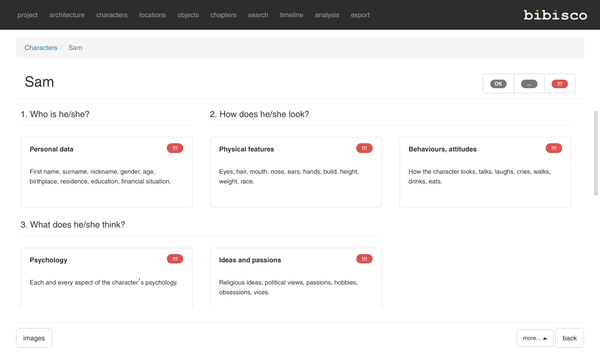Viewport: 600px width, 363px height.
Task: Click 'Each and every aspect' description text
Action: 104,282
